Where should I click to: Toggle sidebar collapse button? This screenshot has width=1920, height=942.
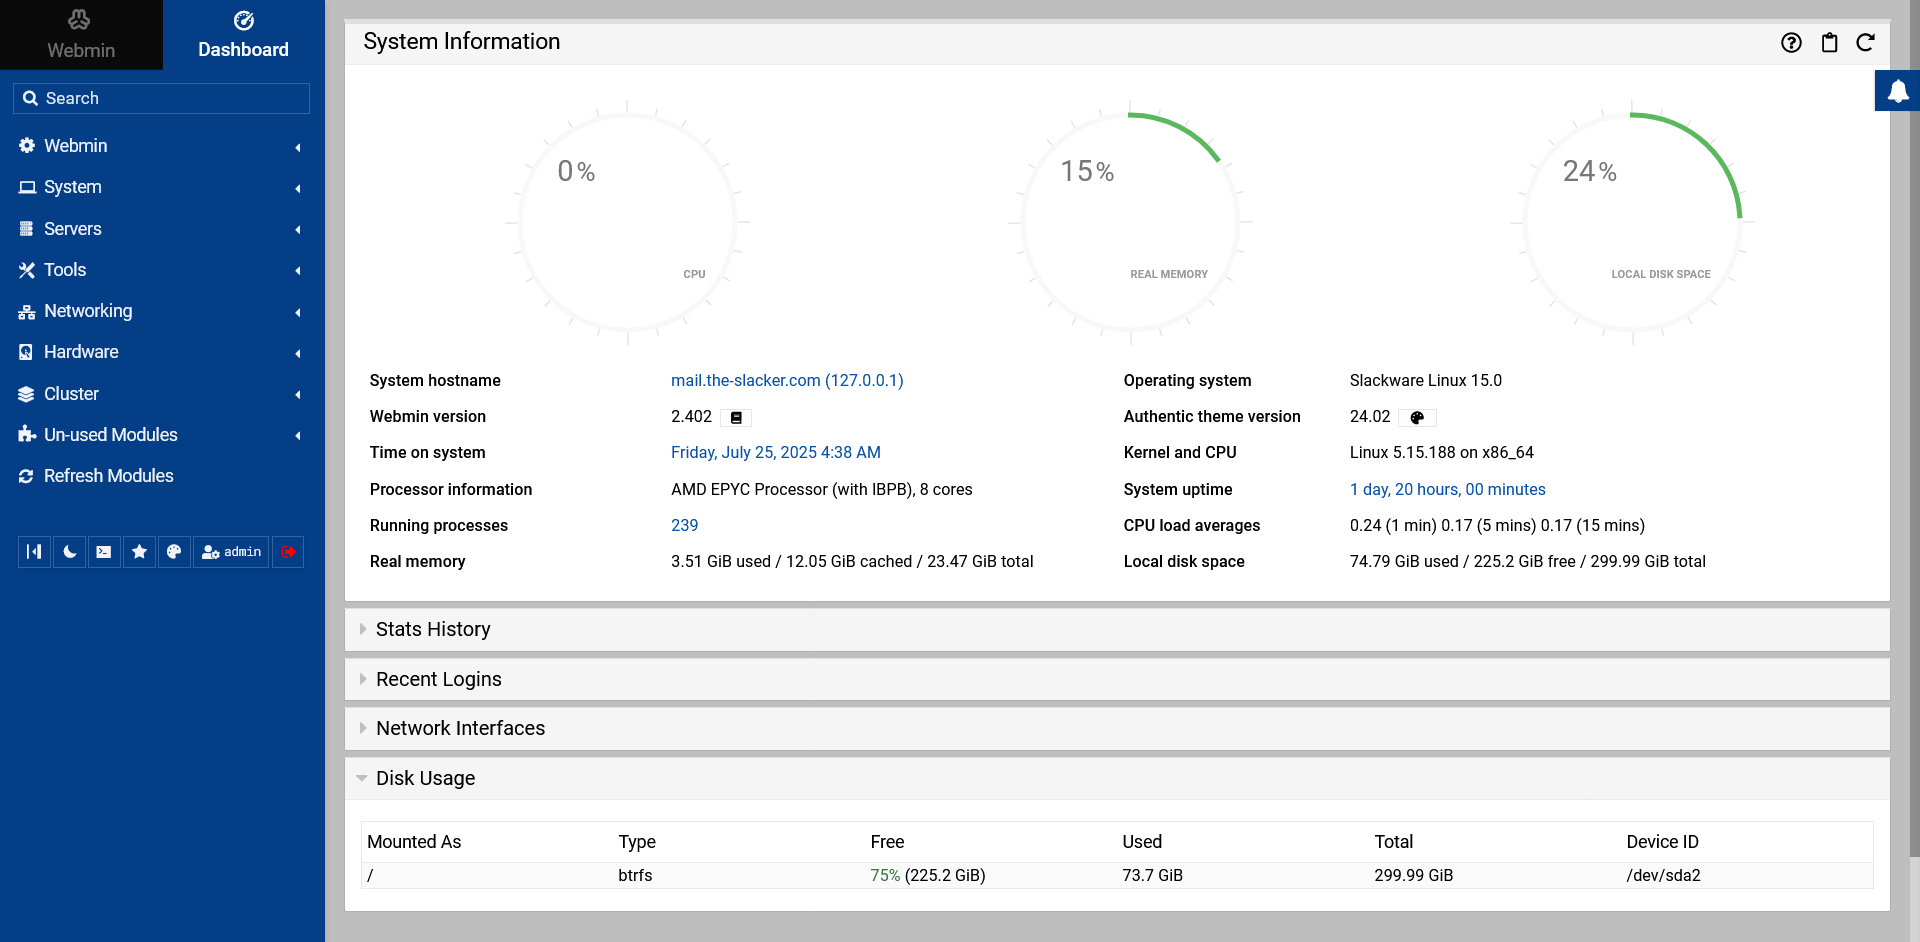(34, 552)
